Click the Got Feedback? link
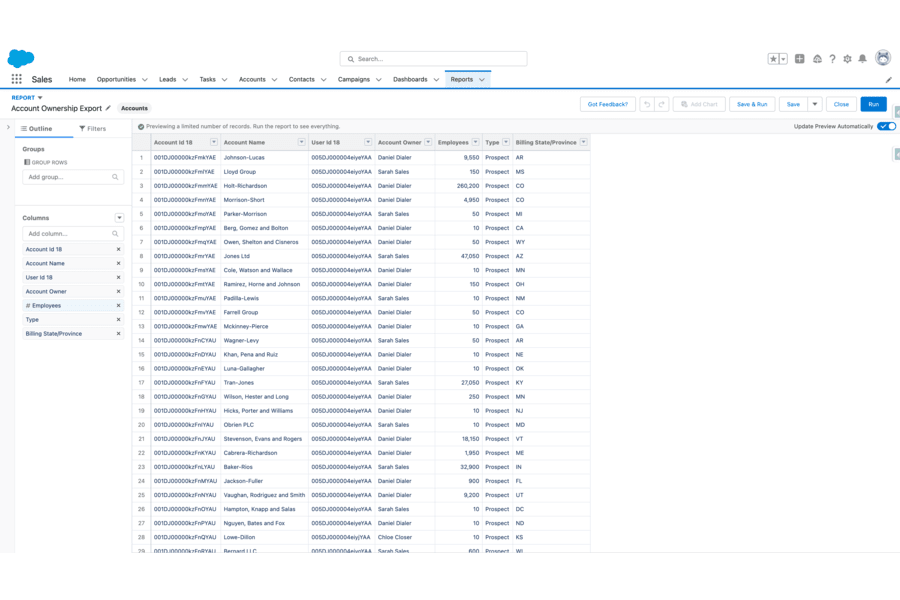900x600 pixels. point(610,104)
